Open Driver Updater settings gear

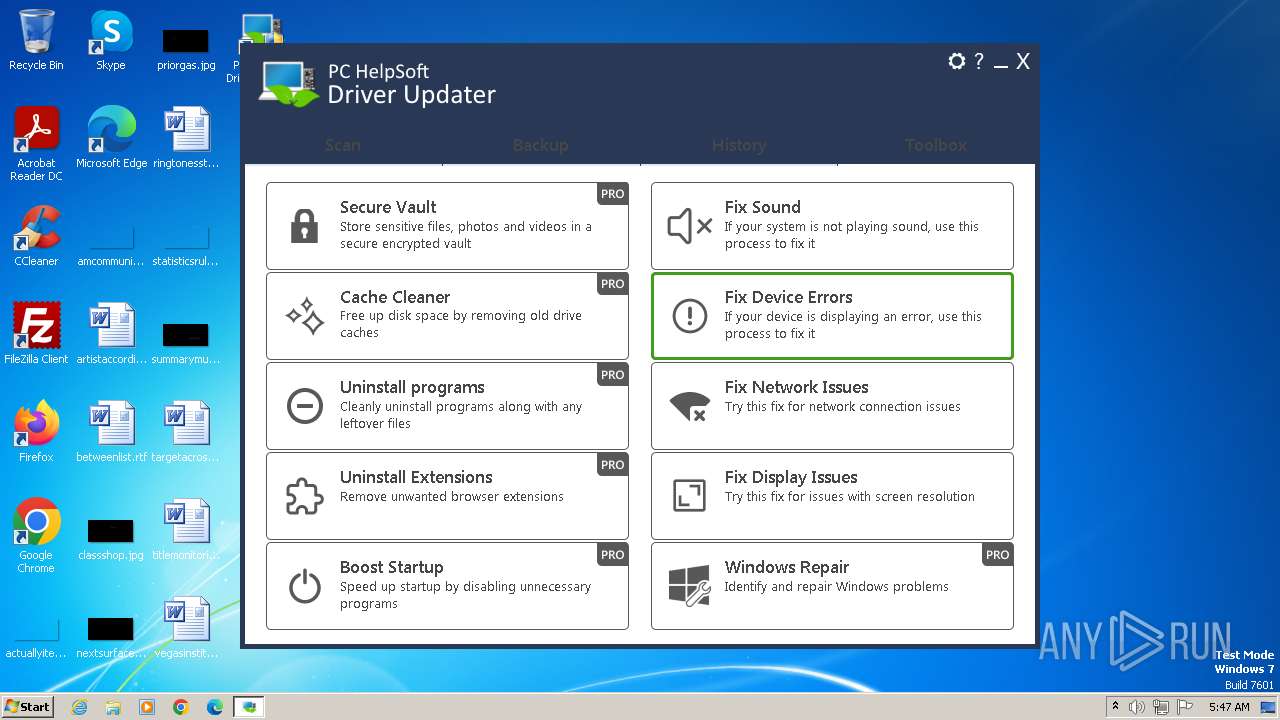tap(957, 61)
